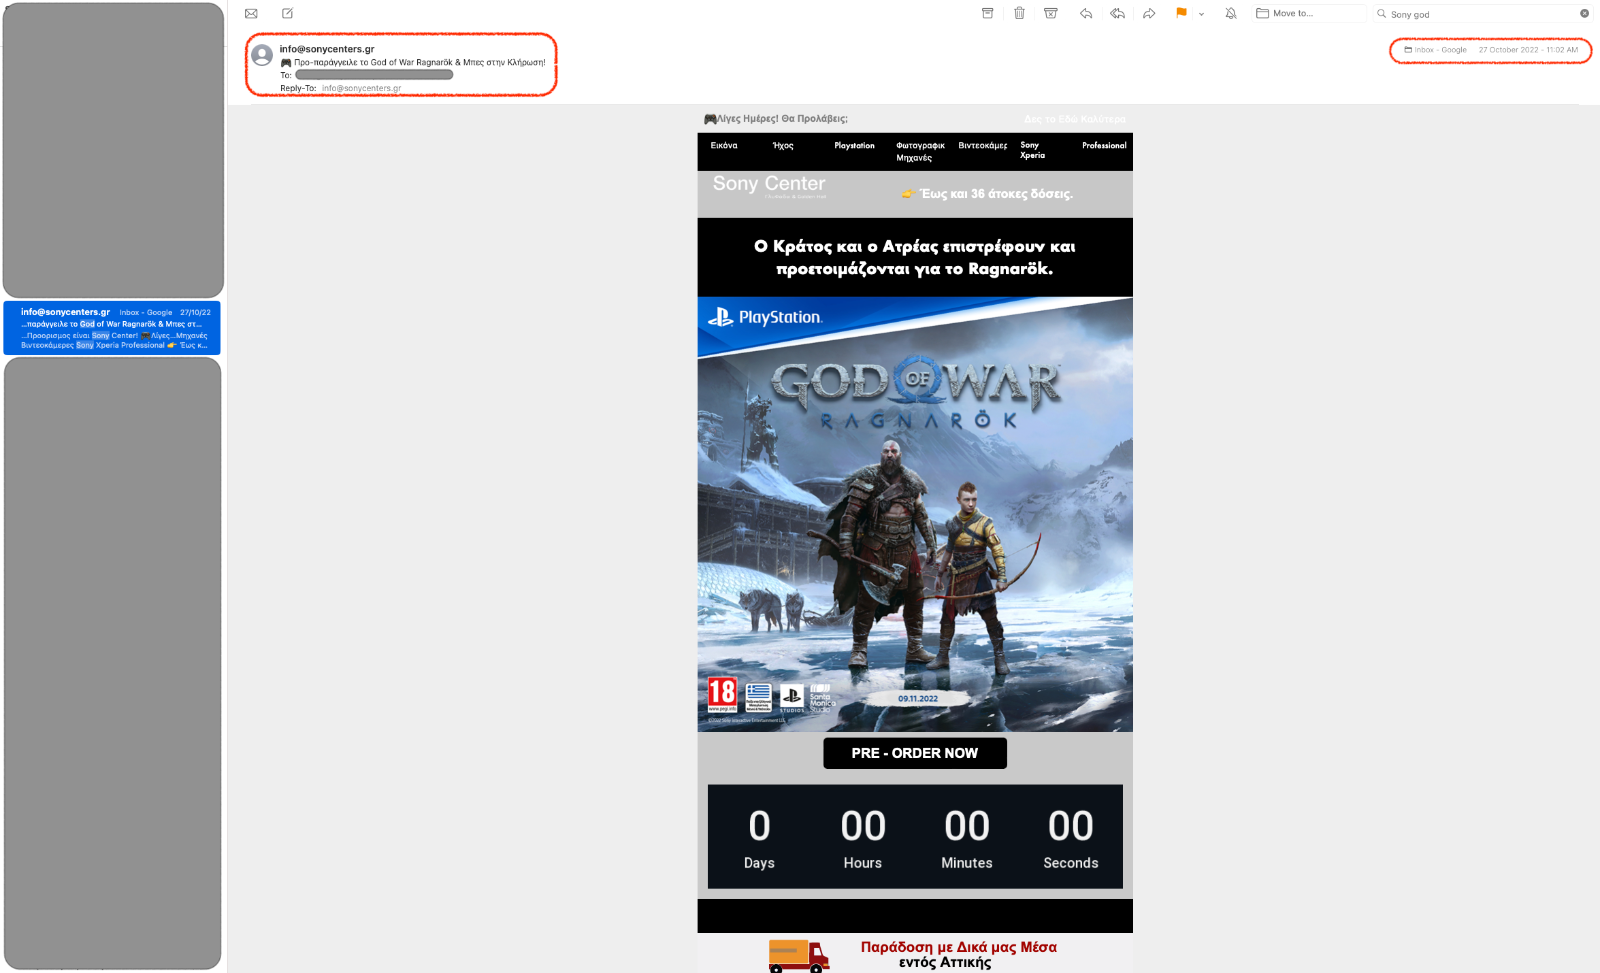Click the PlayStation logo on the banner
This screenshot has width=1600, height=973.
click(x=765, y=318)
